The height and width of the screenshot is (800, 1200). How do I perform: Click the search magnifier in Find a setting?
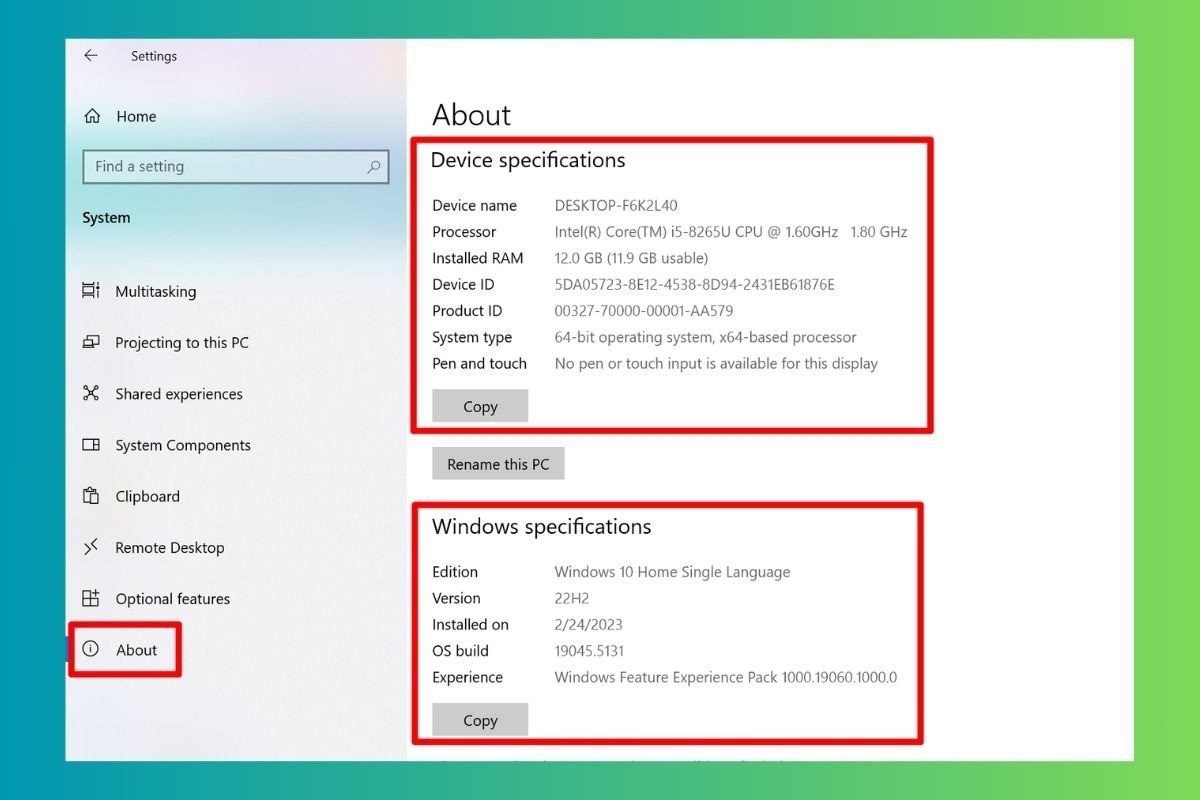pos(373,166)
